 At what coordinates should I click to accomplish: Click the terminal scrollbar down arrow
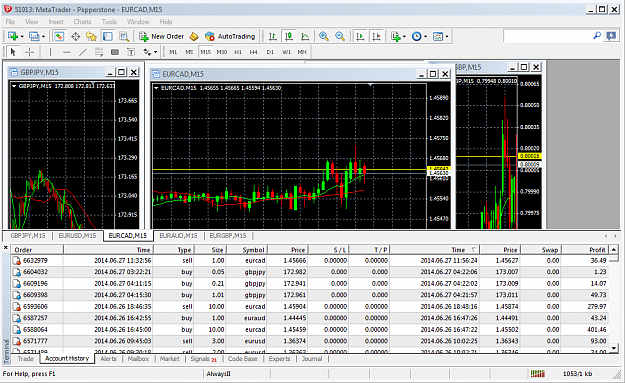tap(614, 348)
